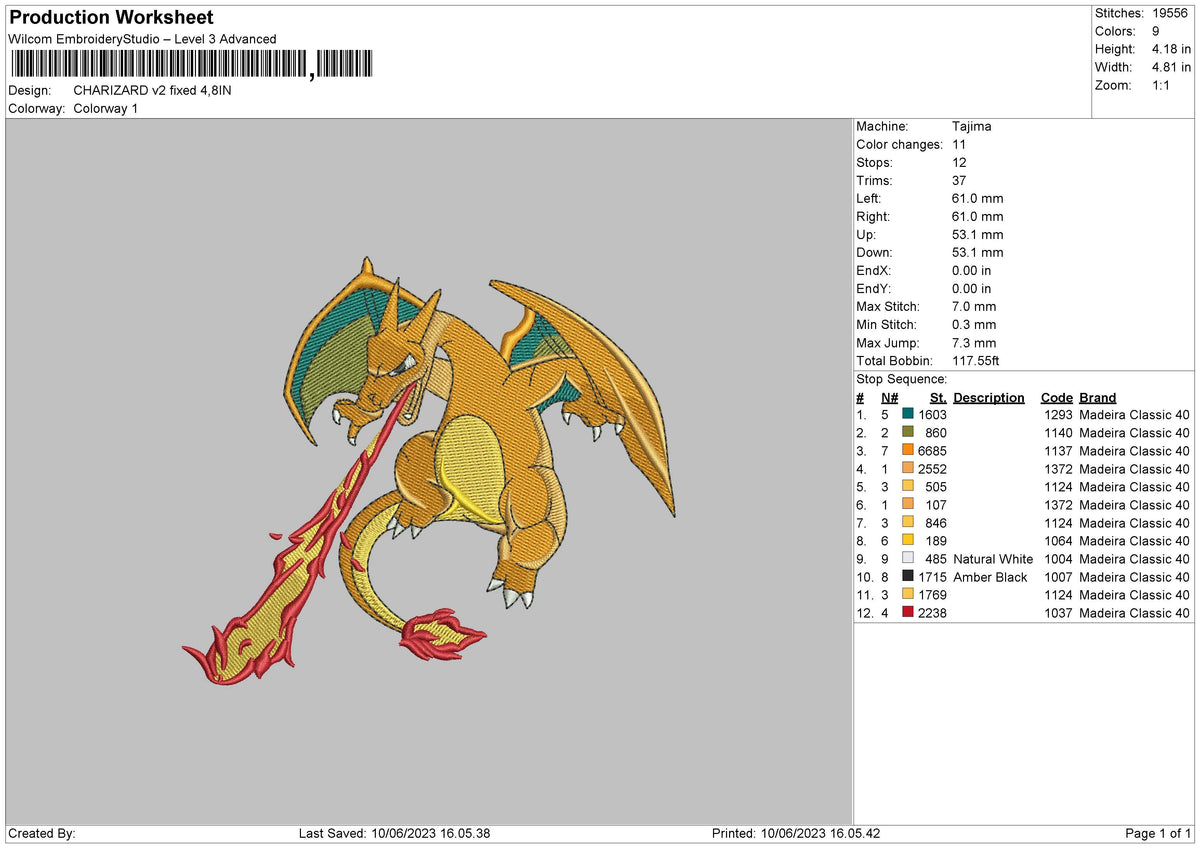
Task: Click the Brand column header
Action: point(1097,397)
